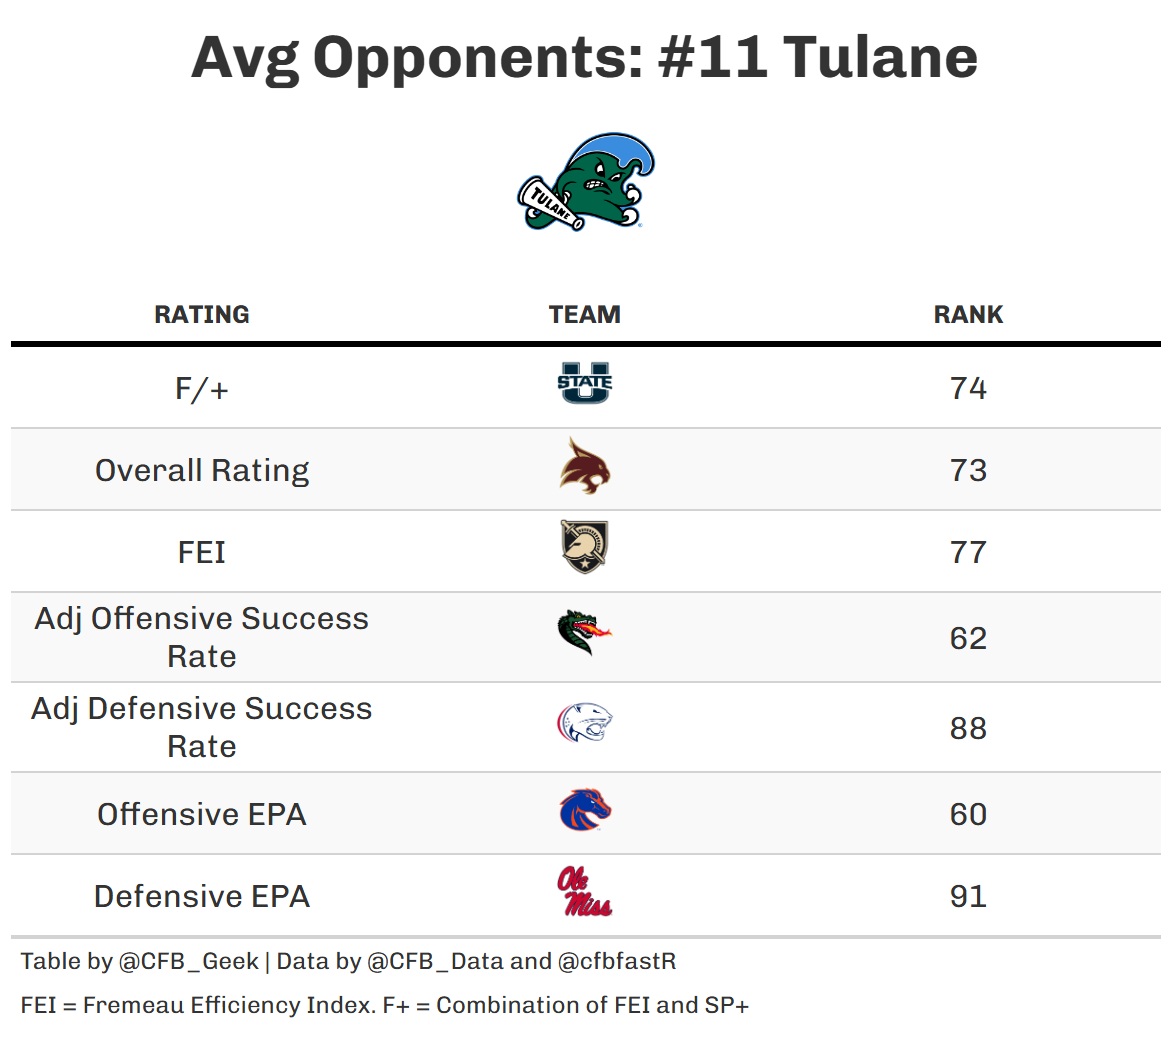Click the Army Black Knights logo
1170x1040 pixels.
[x=585, y=548]
